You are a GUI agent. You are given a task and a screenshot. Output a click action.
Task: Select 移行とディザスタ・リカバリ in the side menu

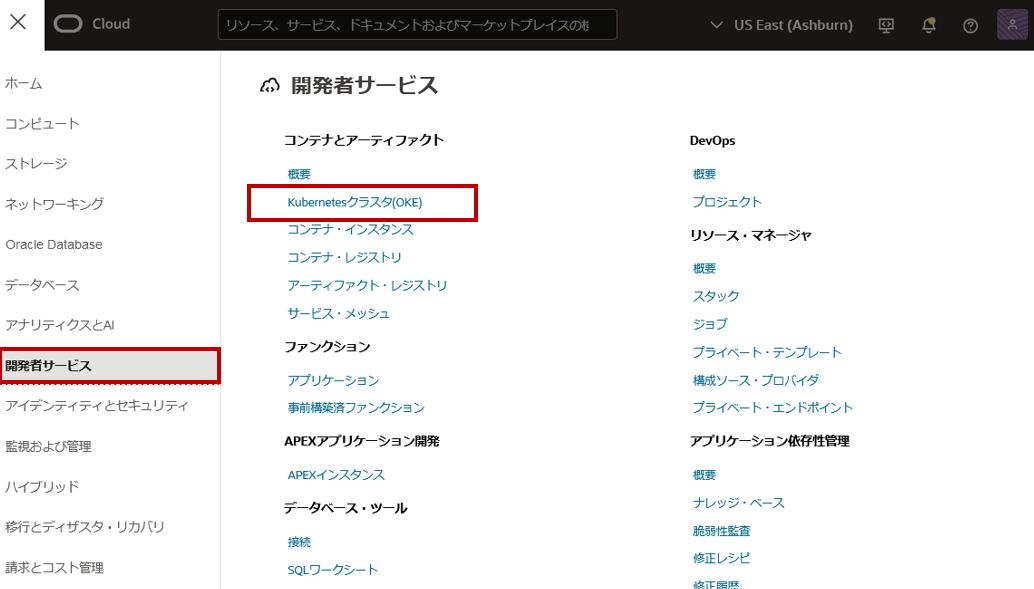tap(84, 527)
